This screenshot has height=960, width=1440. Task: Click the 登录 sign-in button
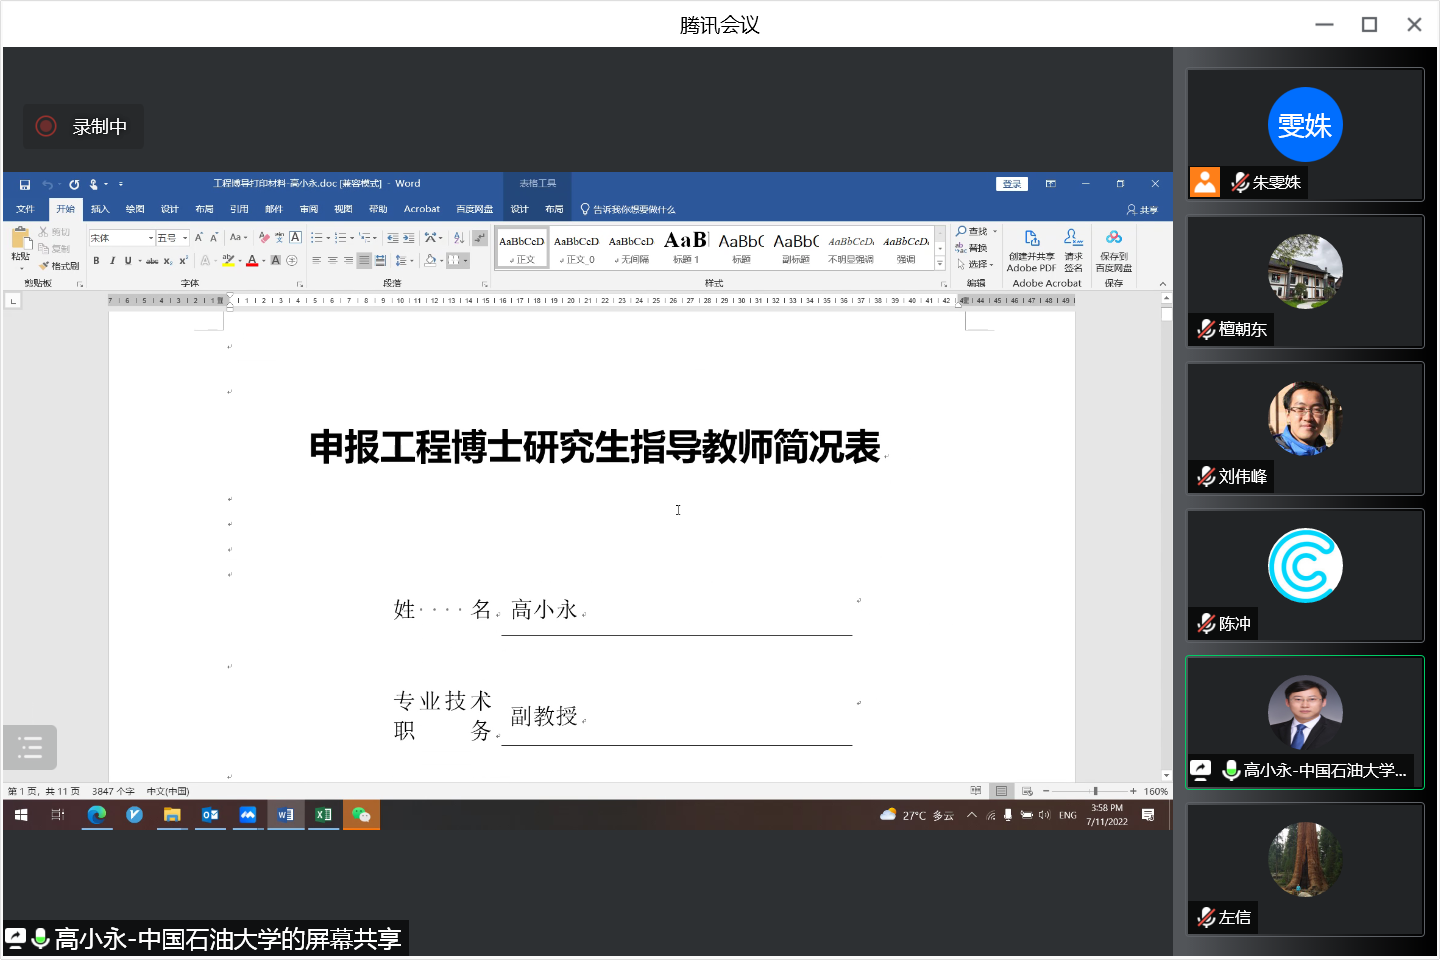click(1011, 184)
